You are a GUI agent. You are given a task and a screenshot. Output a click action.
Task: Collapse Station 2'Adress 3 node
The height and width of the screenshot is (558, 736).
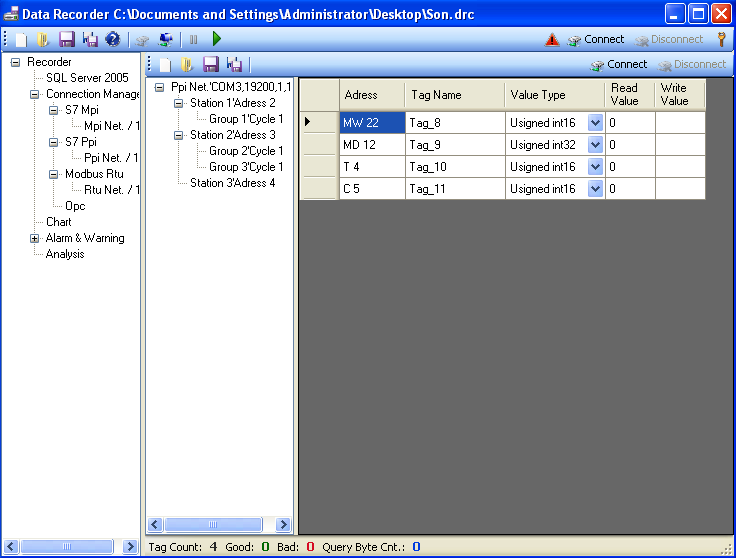(x=178, y=135)
